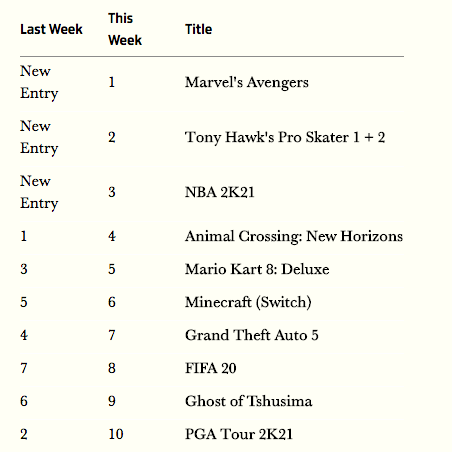Click the Last Week column header

pos(51,29)
